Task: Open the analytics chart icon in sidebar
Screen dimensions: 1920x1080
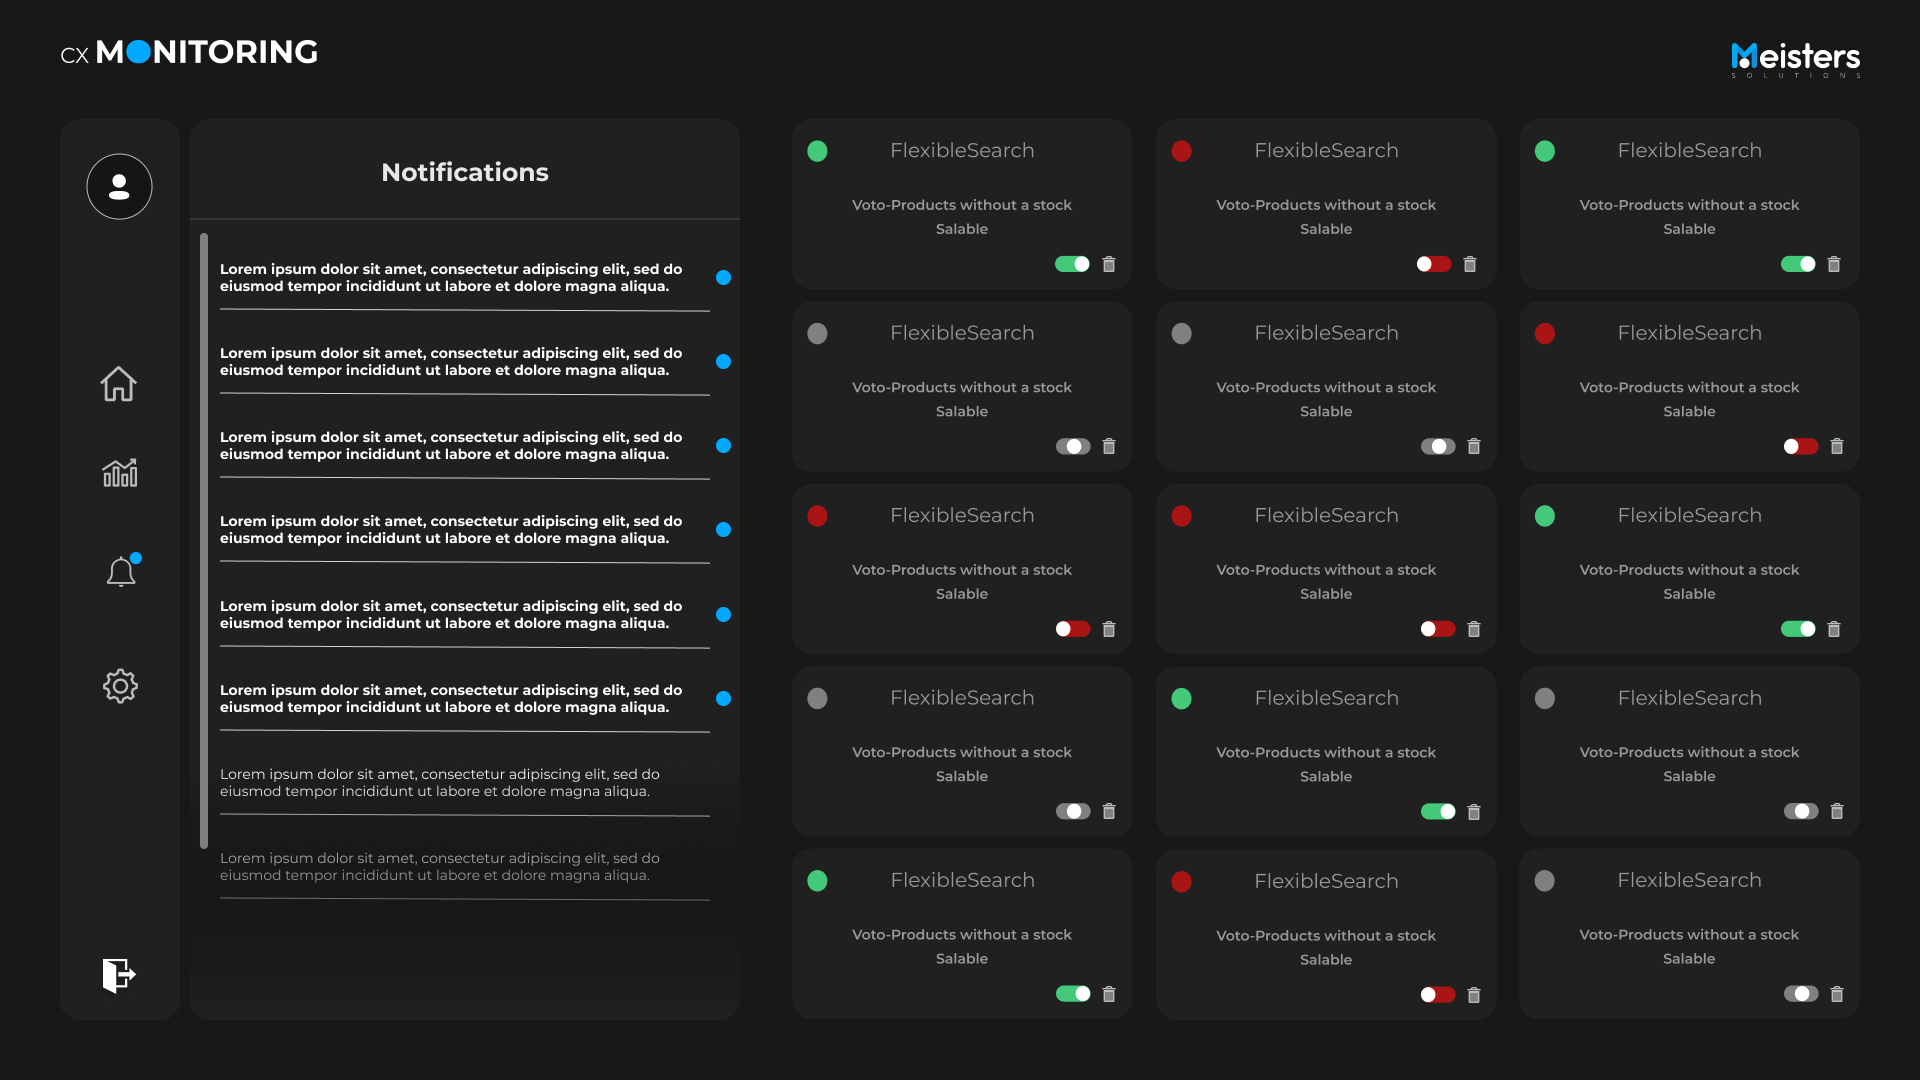Action: coord(120,473)
